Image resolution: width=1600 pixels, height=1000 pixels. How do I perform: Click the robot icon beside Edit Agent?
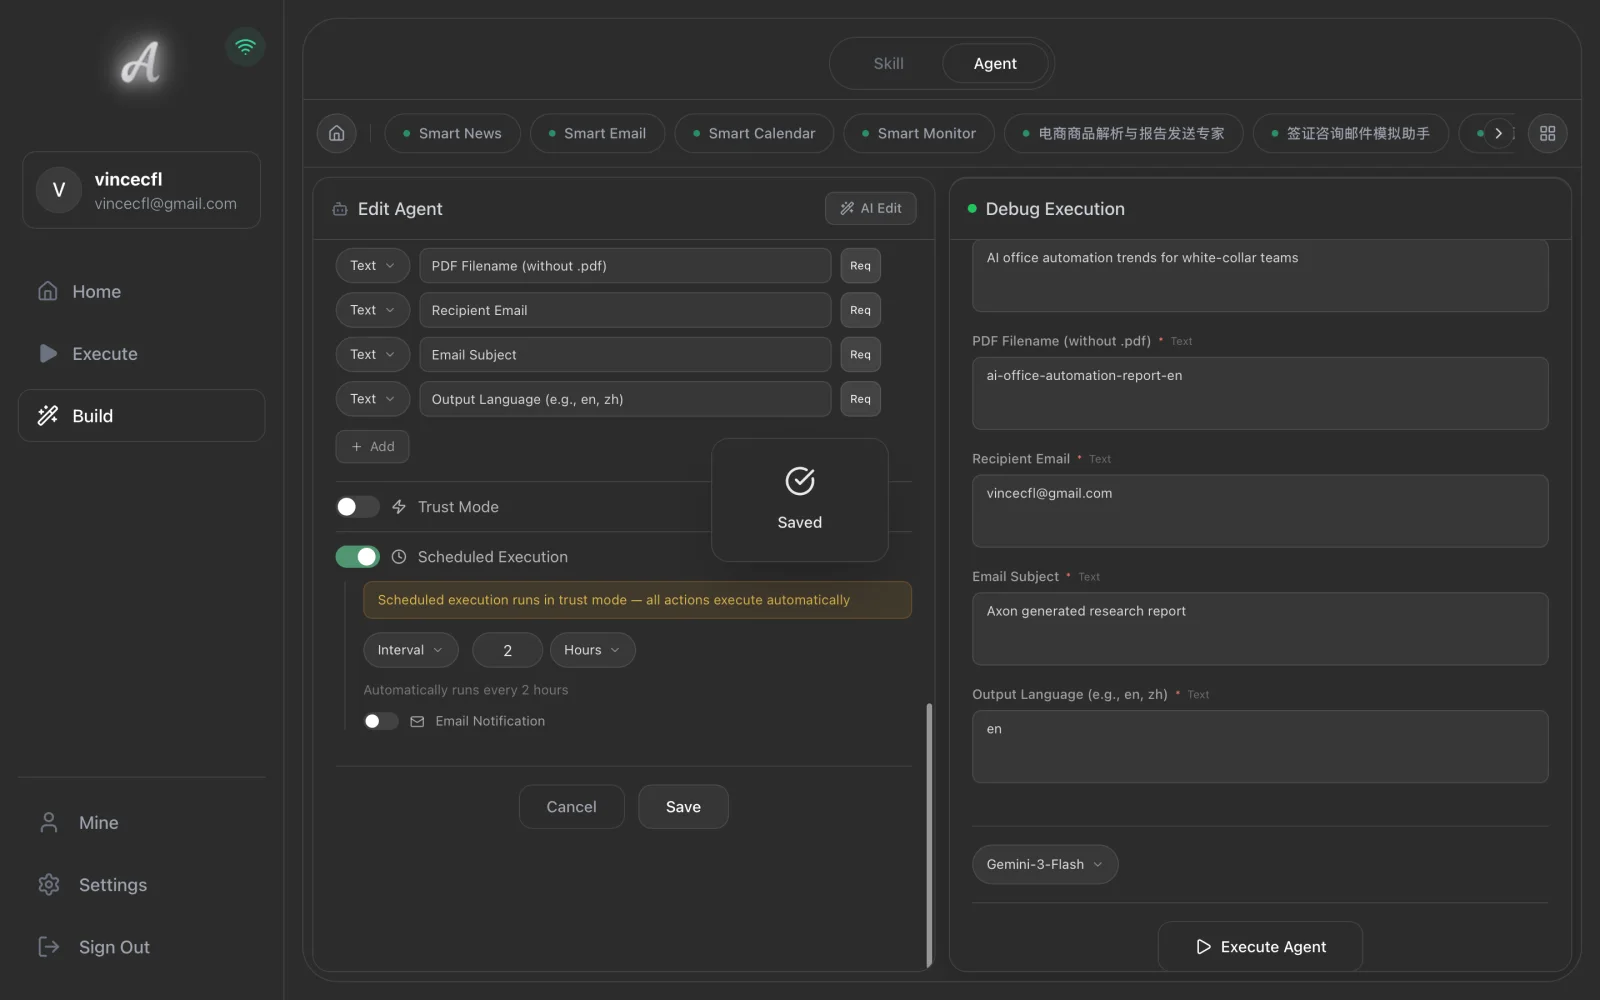click(340, 209)
